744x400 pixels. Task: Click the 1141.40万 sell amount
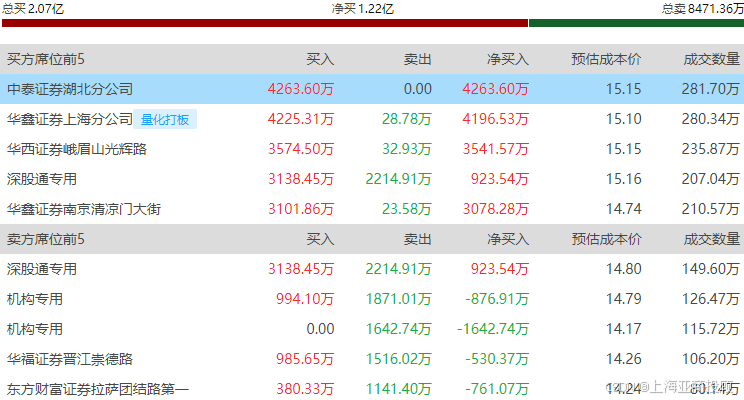[399, 389]
